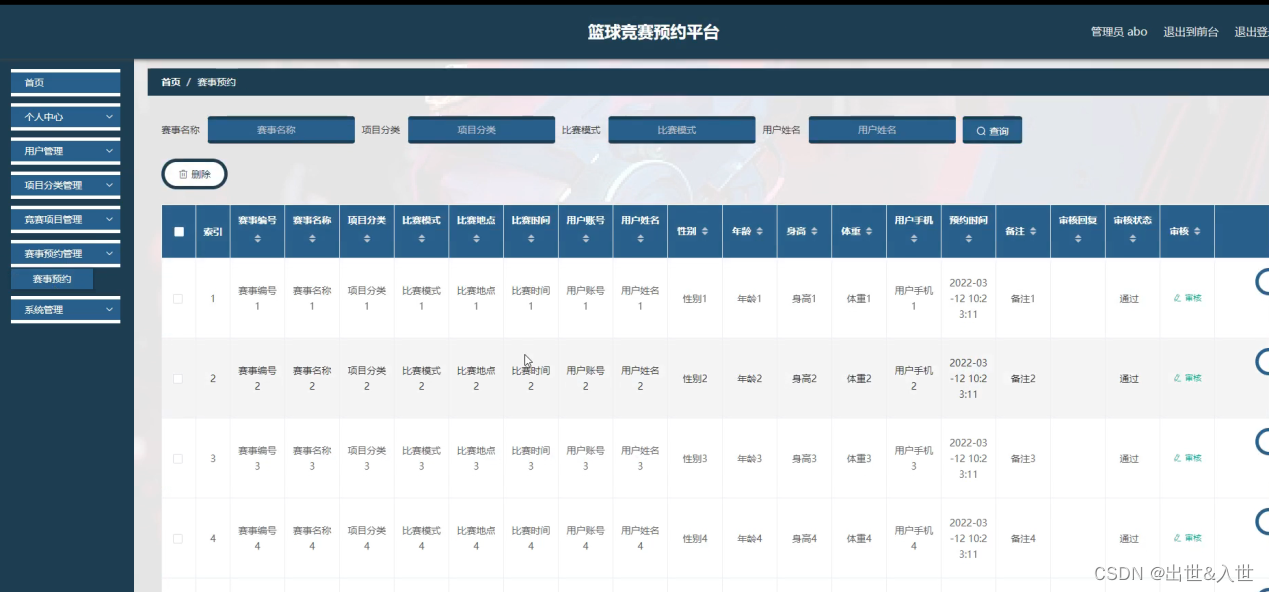Sort by the 比赛模式 column arrows
The height and width of the screenshot is (592, 1269).
point(421,239)
